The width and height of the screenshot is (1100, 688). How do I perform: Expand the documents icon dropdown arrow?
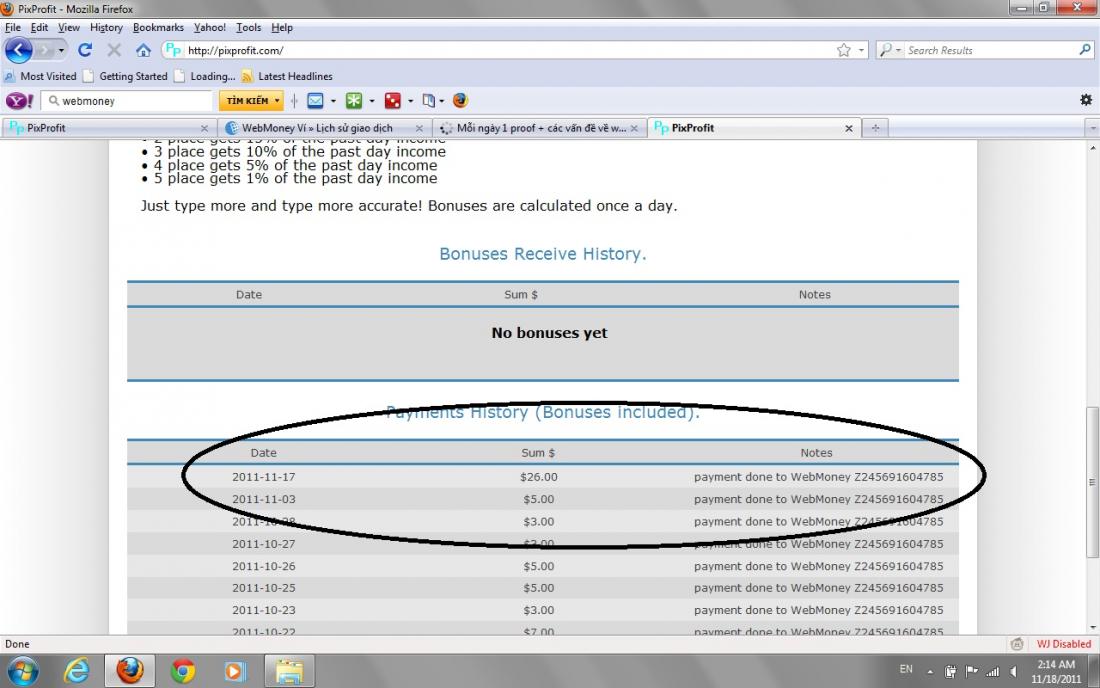pyautogui.click(x=442, y=101)
